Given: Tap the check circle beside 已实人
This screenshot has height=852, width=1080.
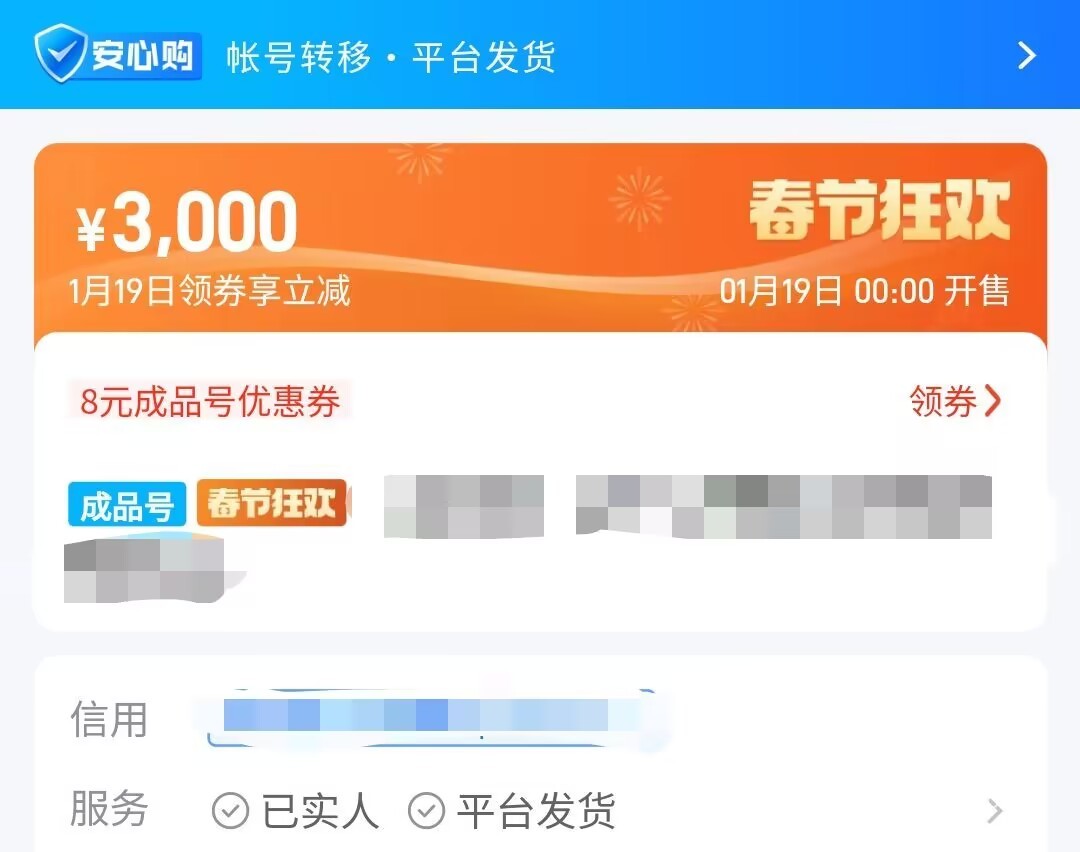Looking at the screenshot, I should 230,810.
